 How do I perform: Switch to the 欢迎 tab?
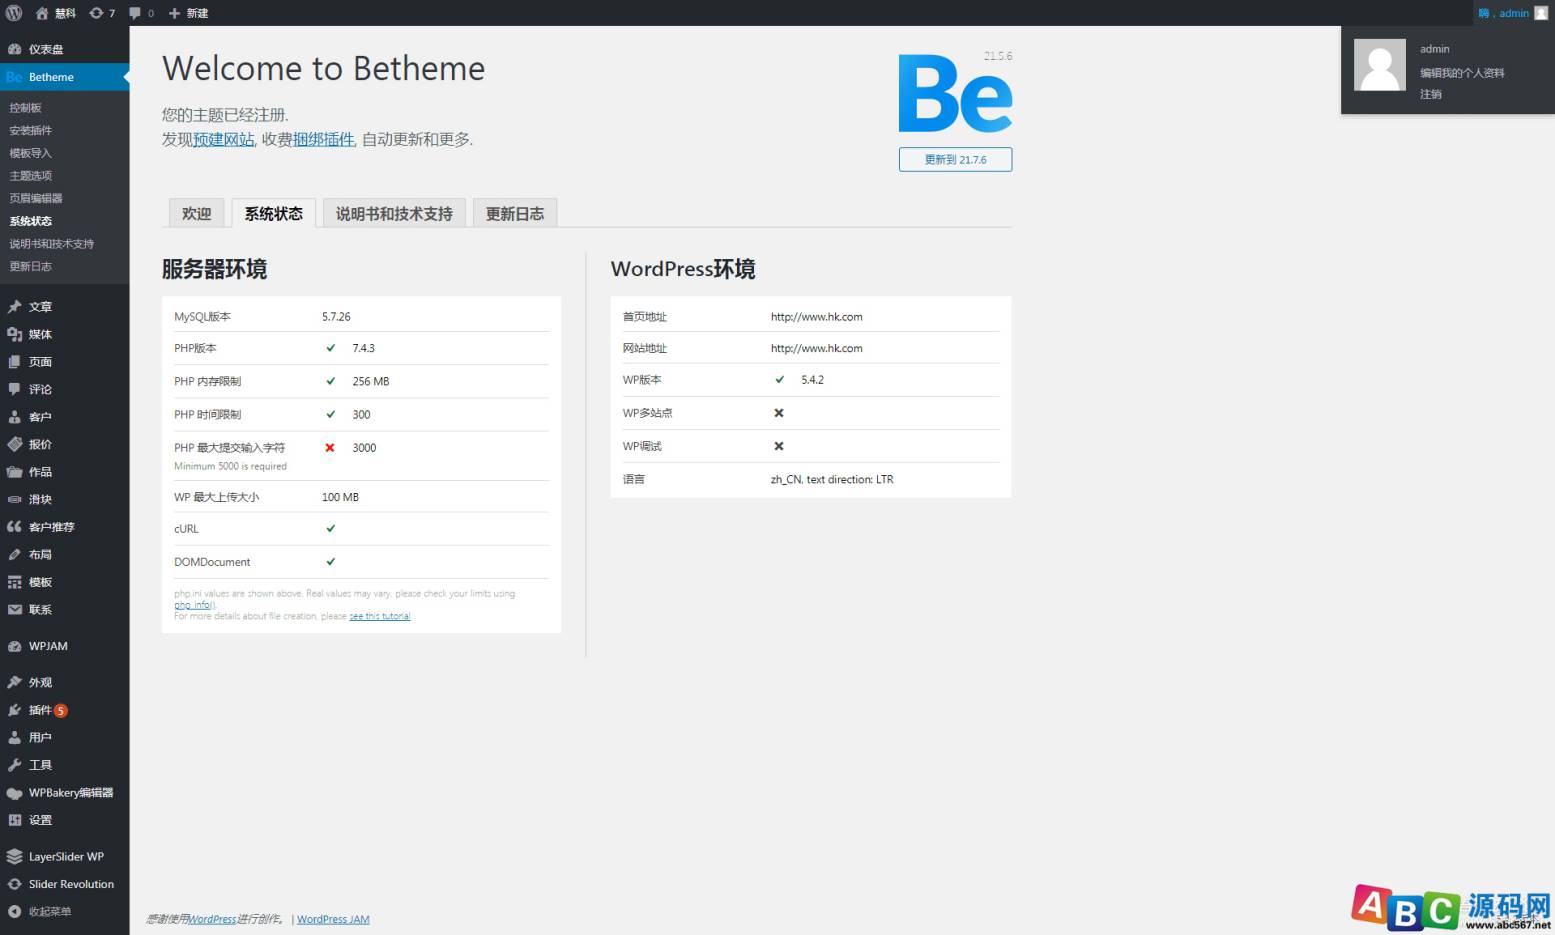point(197,213)
